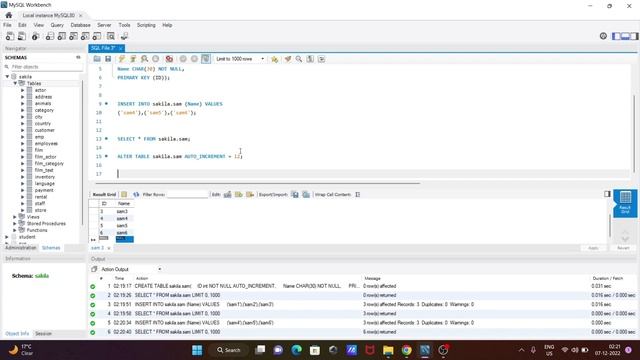This screenshot has width=640, height=360.
Task: Save snippet with the star icon
Action: pos(274,59)
